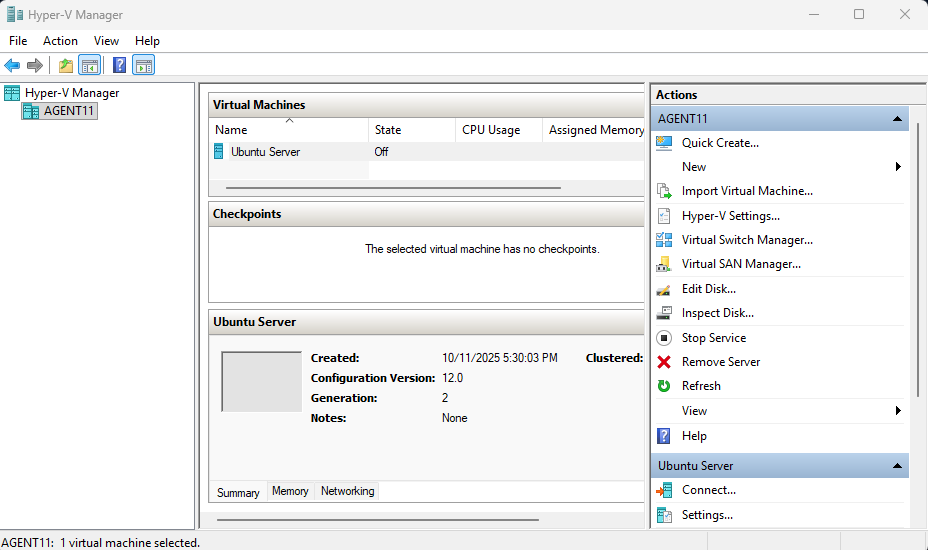
Task: Click Connect... under Ubuntu Server
Action: [708, 490]
